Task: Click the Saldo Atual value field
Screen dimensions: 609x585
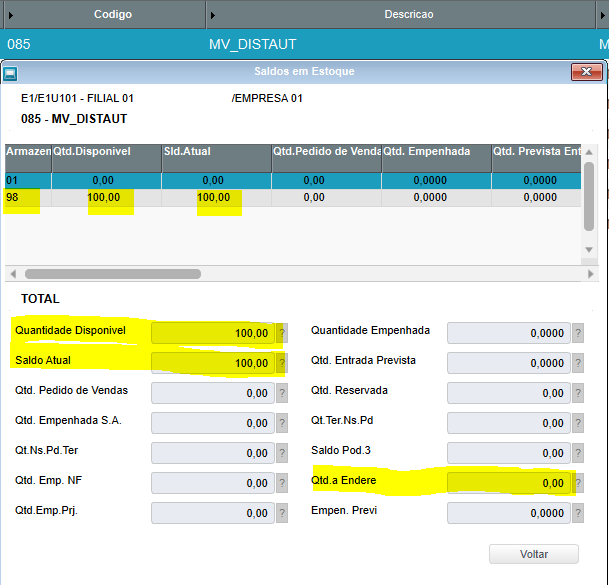Action: (x=213, y=363)
